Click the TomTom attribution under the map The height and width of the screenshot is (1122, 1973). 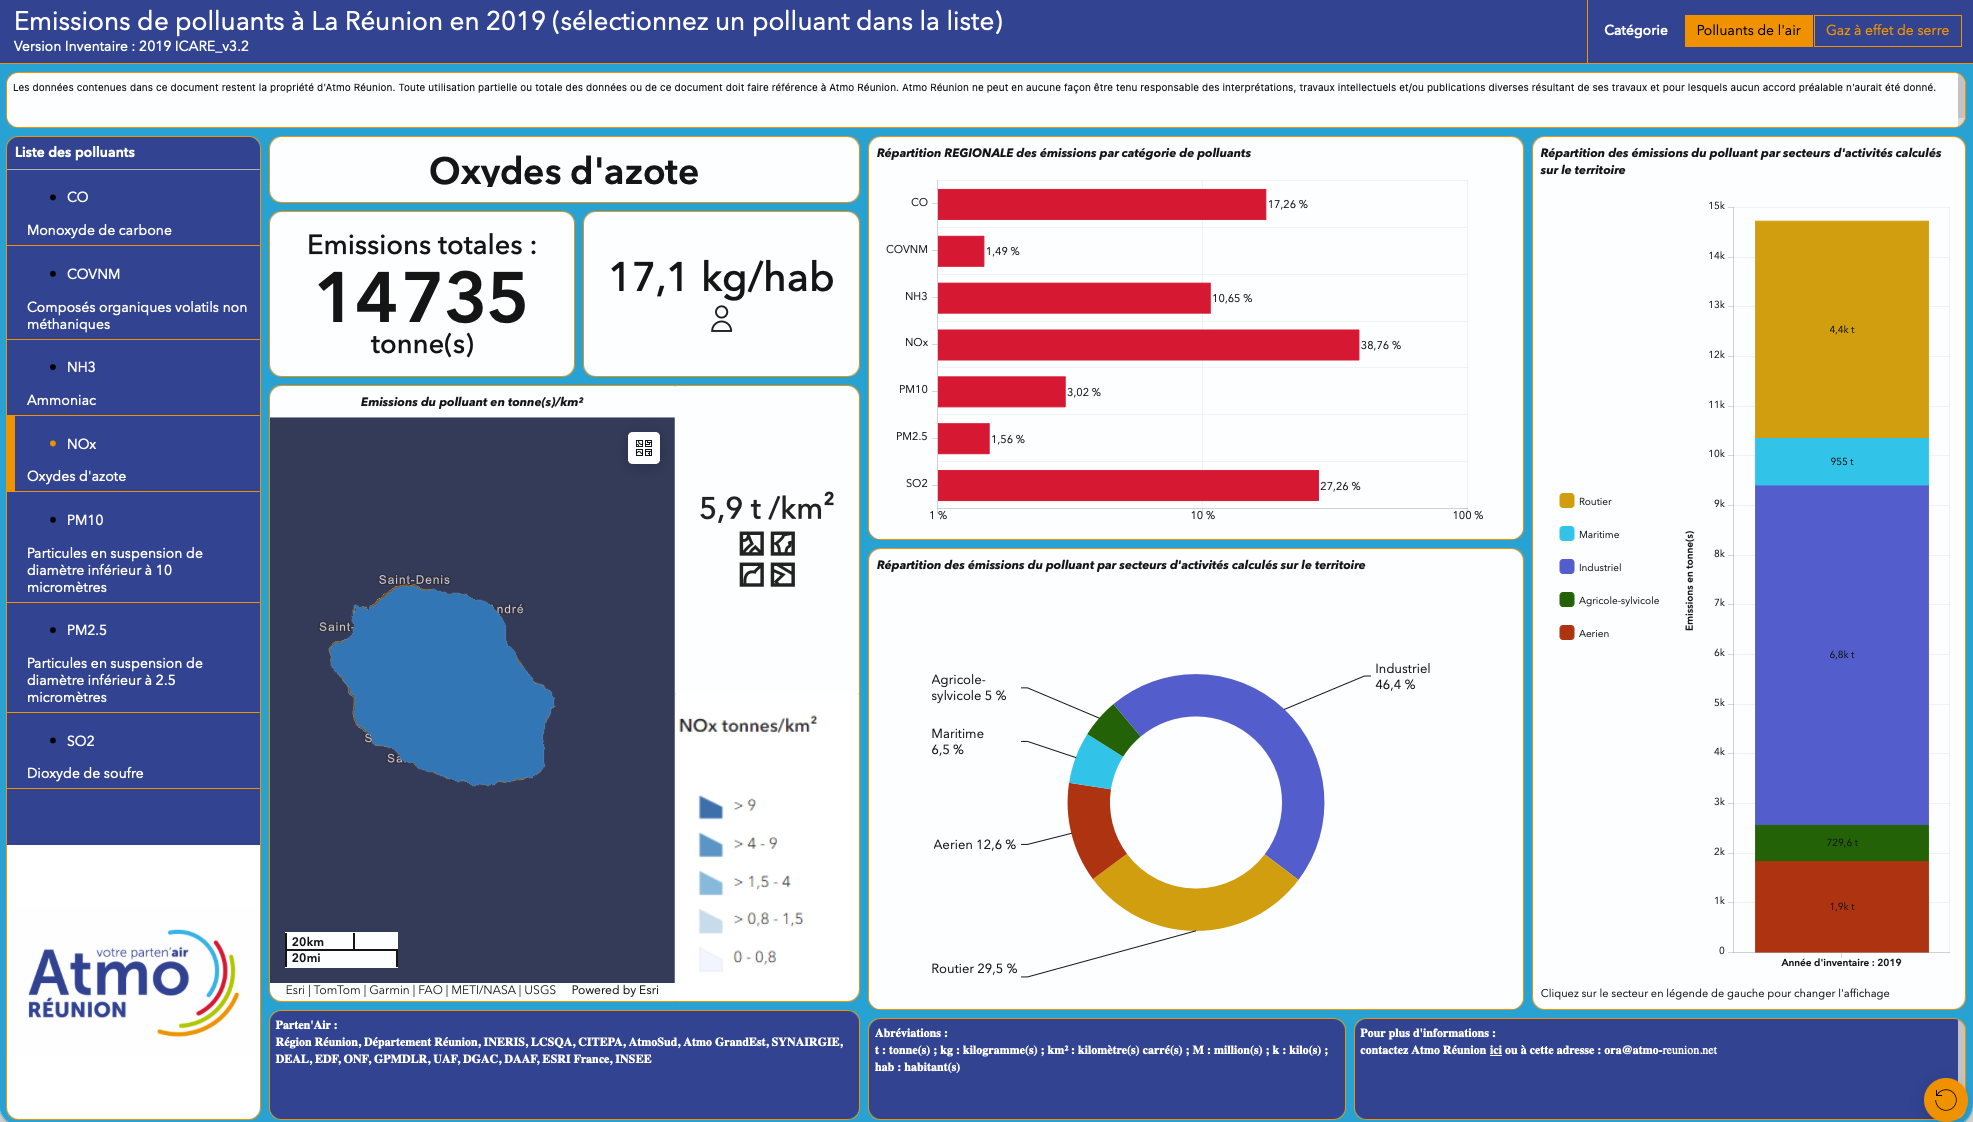point(337,990)
